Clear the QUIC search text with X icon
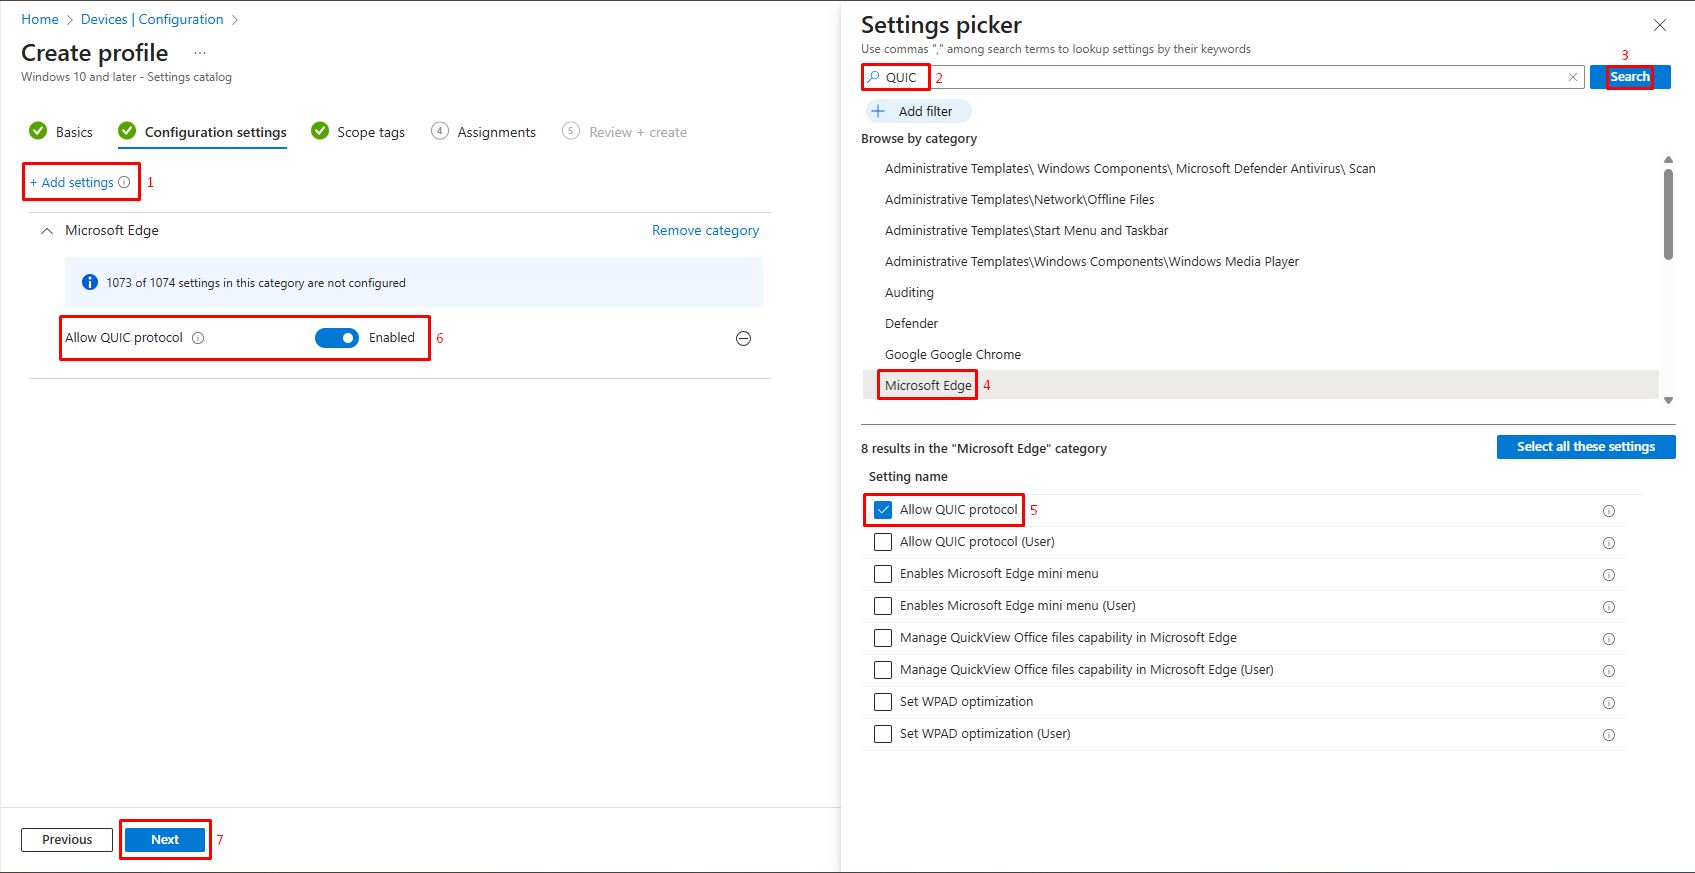The width and height of the screenshot is (1695, 873). coord(1572,77)
